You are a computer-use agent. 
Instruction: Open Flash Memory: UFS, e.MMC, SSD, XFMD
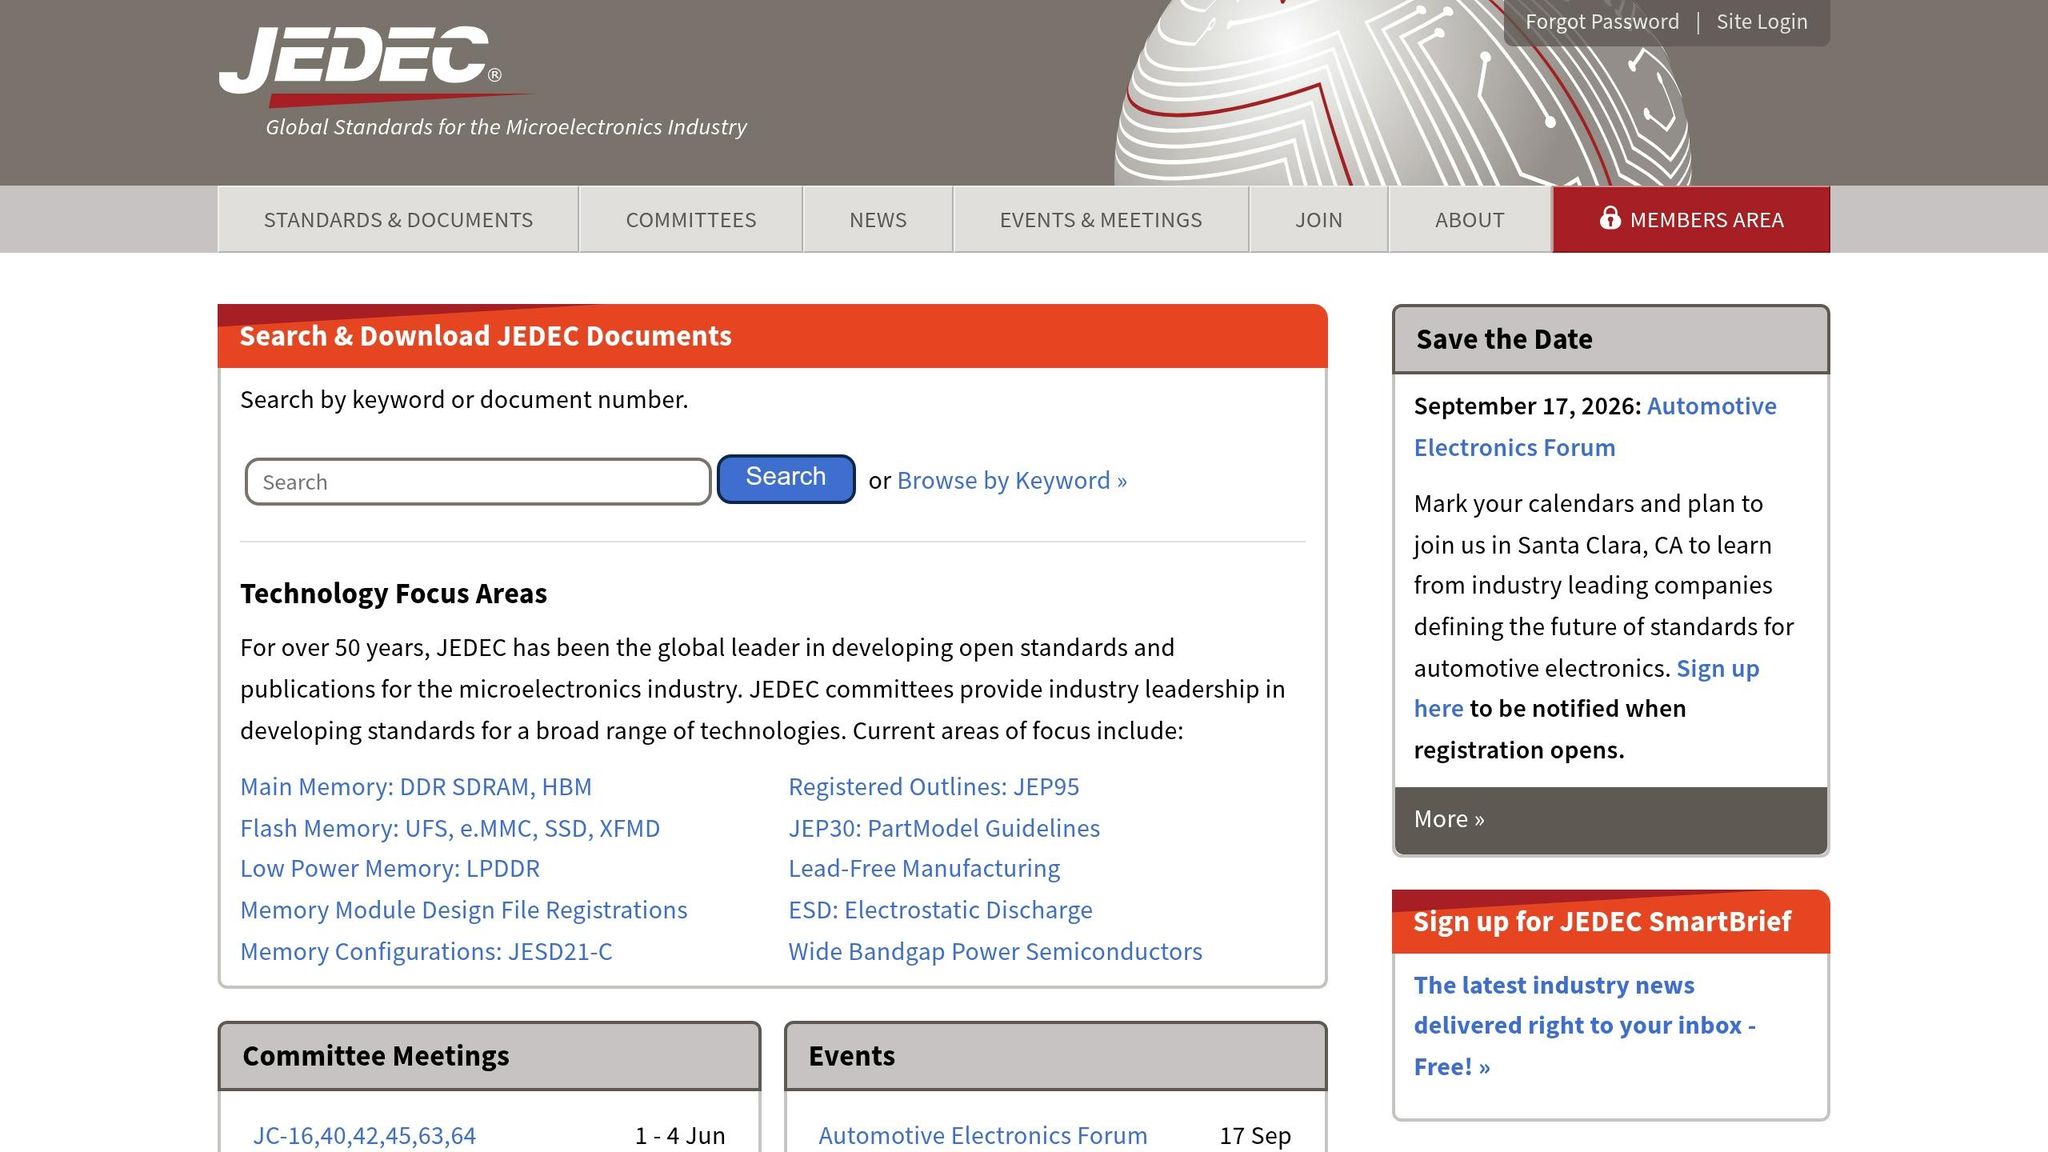pos(450,829)
